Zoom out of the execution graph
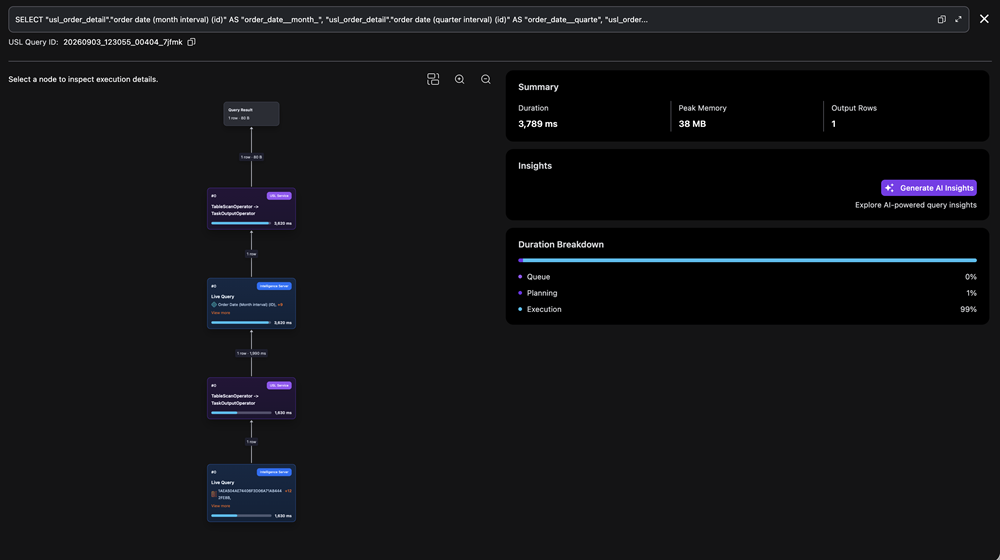Viewport: 1000px width, 560px height. [486, 79]
